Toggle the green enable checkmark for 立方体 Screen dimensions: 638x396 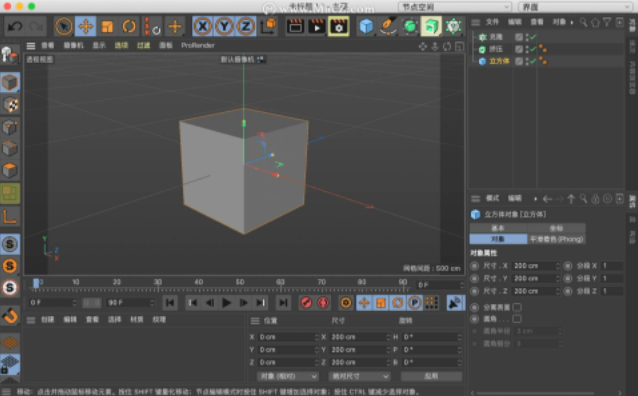[533, 61]
